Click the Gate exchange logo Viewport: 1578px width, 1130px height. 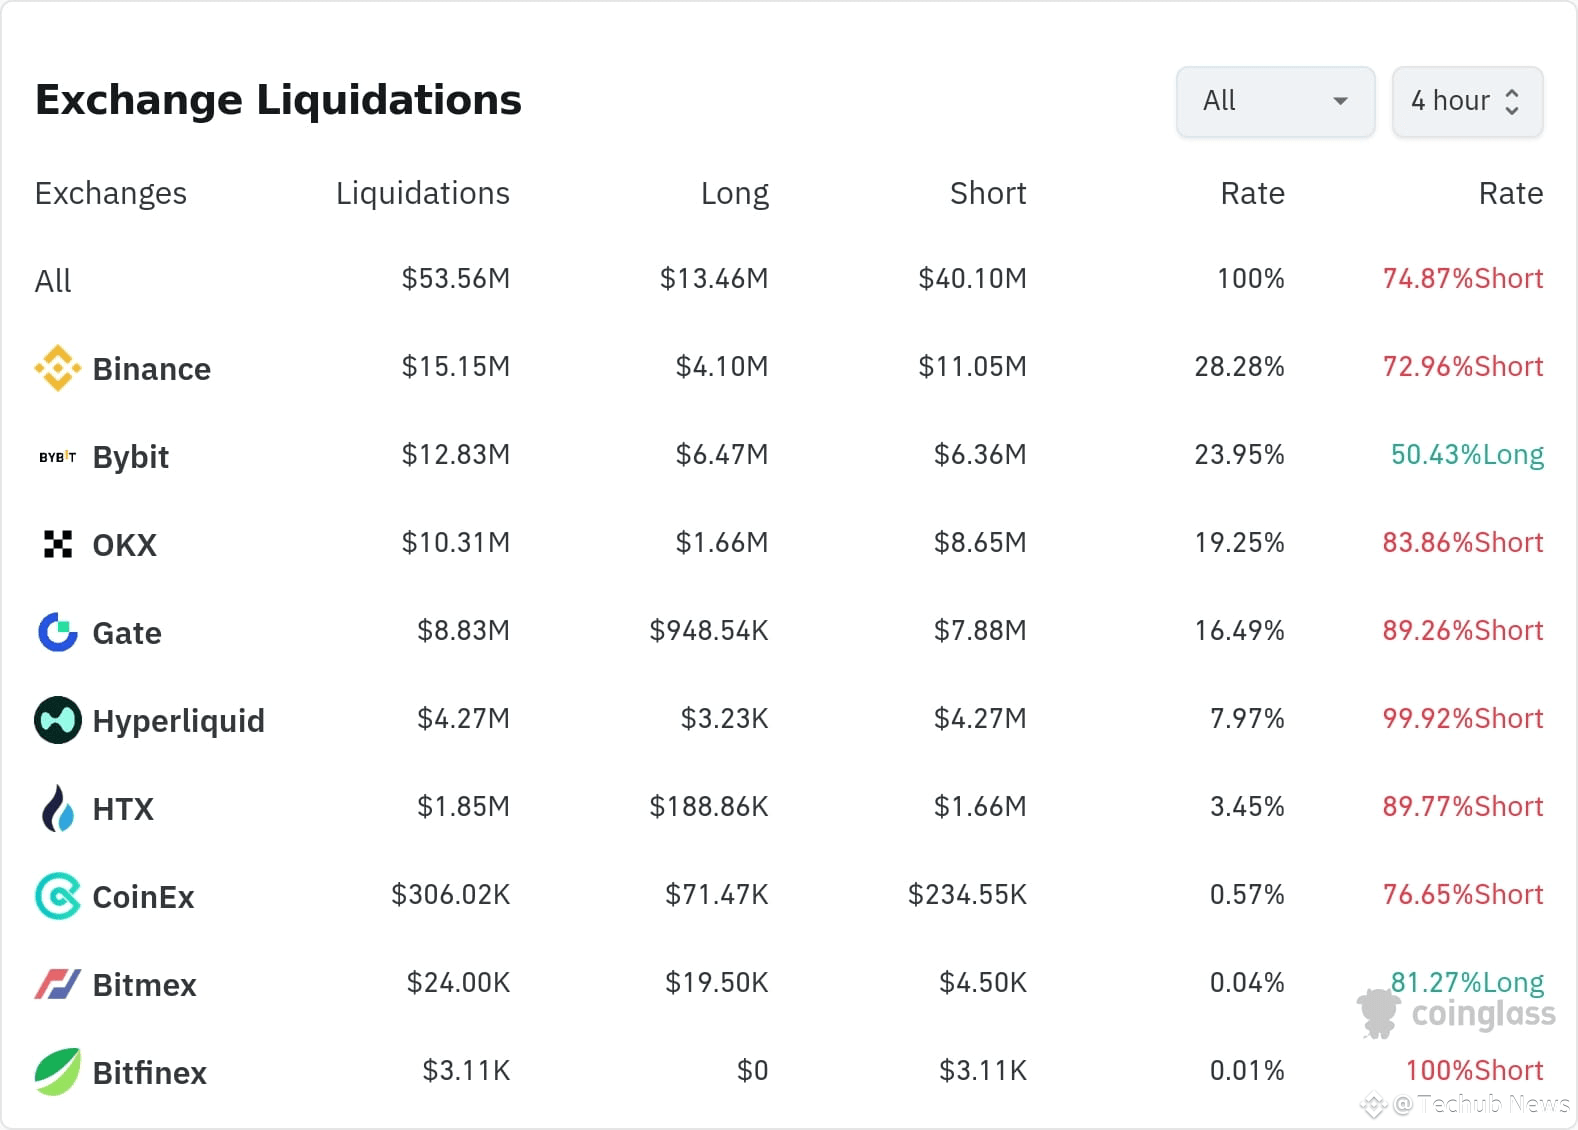(58, 632)
